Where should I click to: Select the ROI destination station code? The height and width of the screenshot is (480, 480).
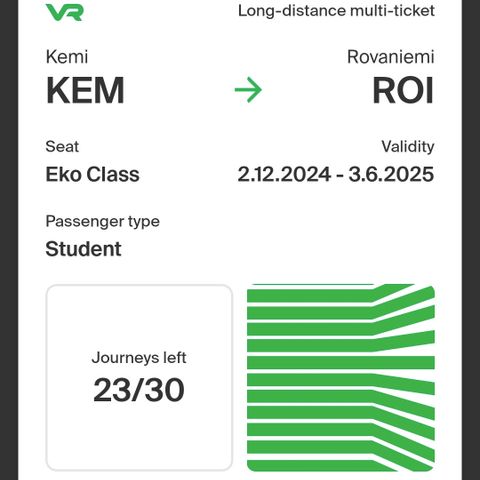(x=403, y=90)
